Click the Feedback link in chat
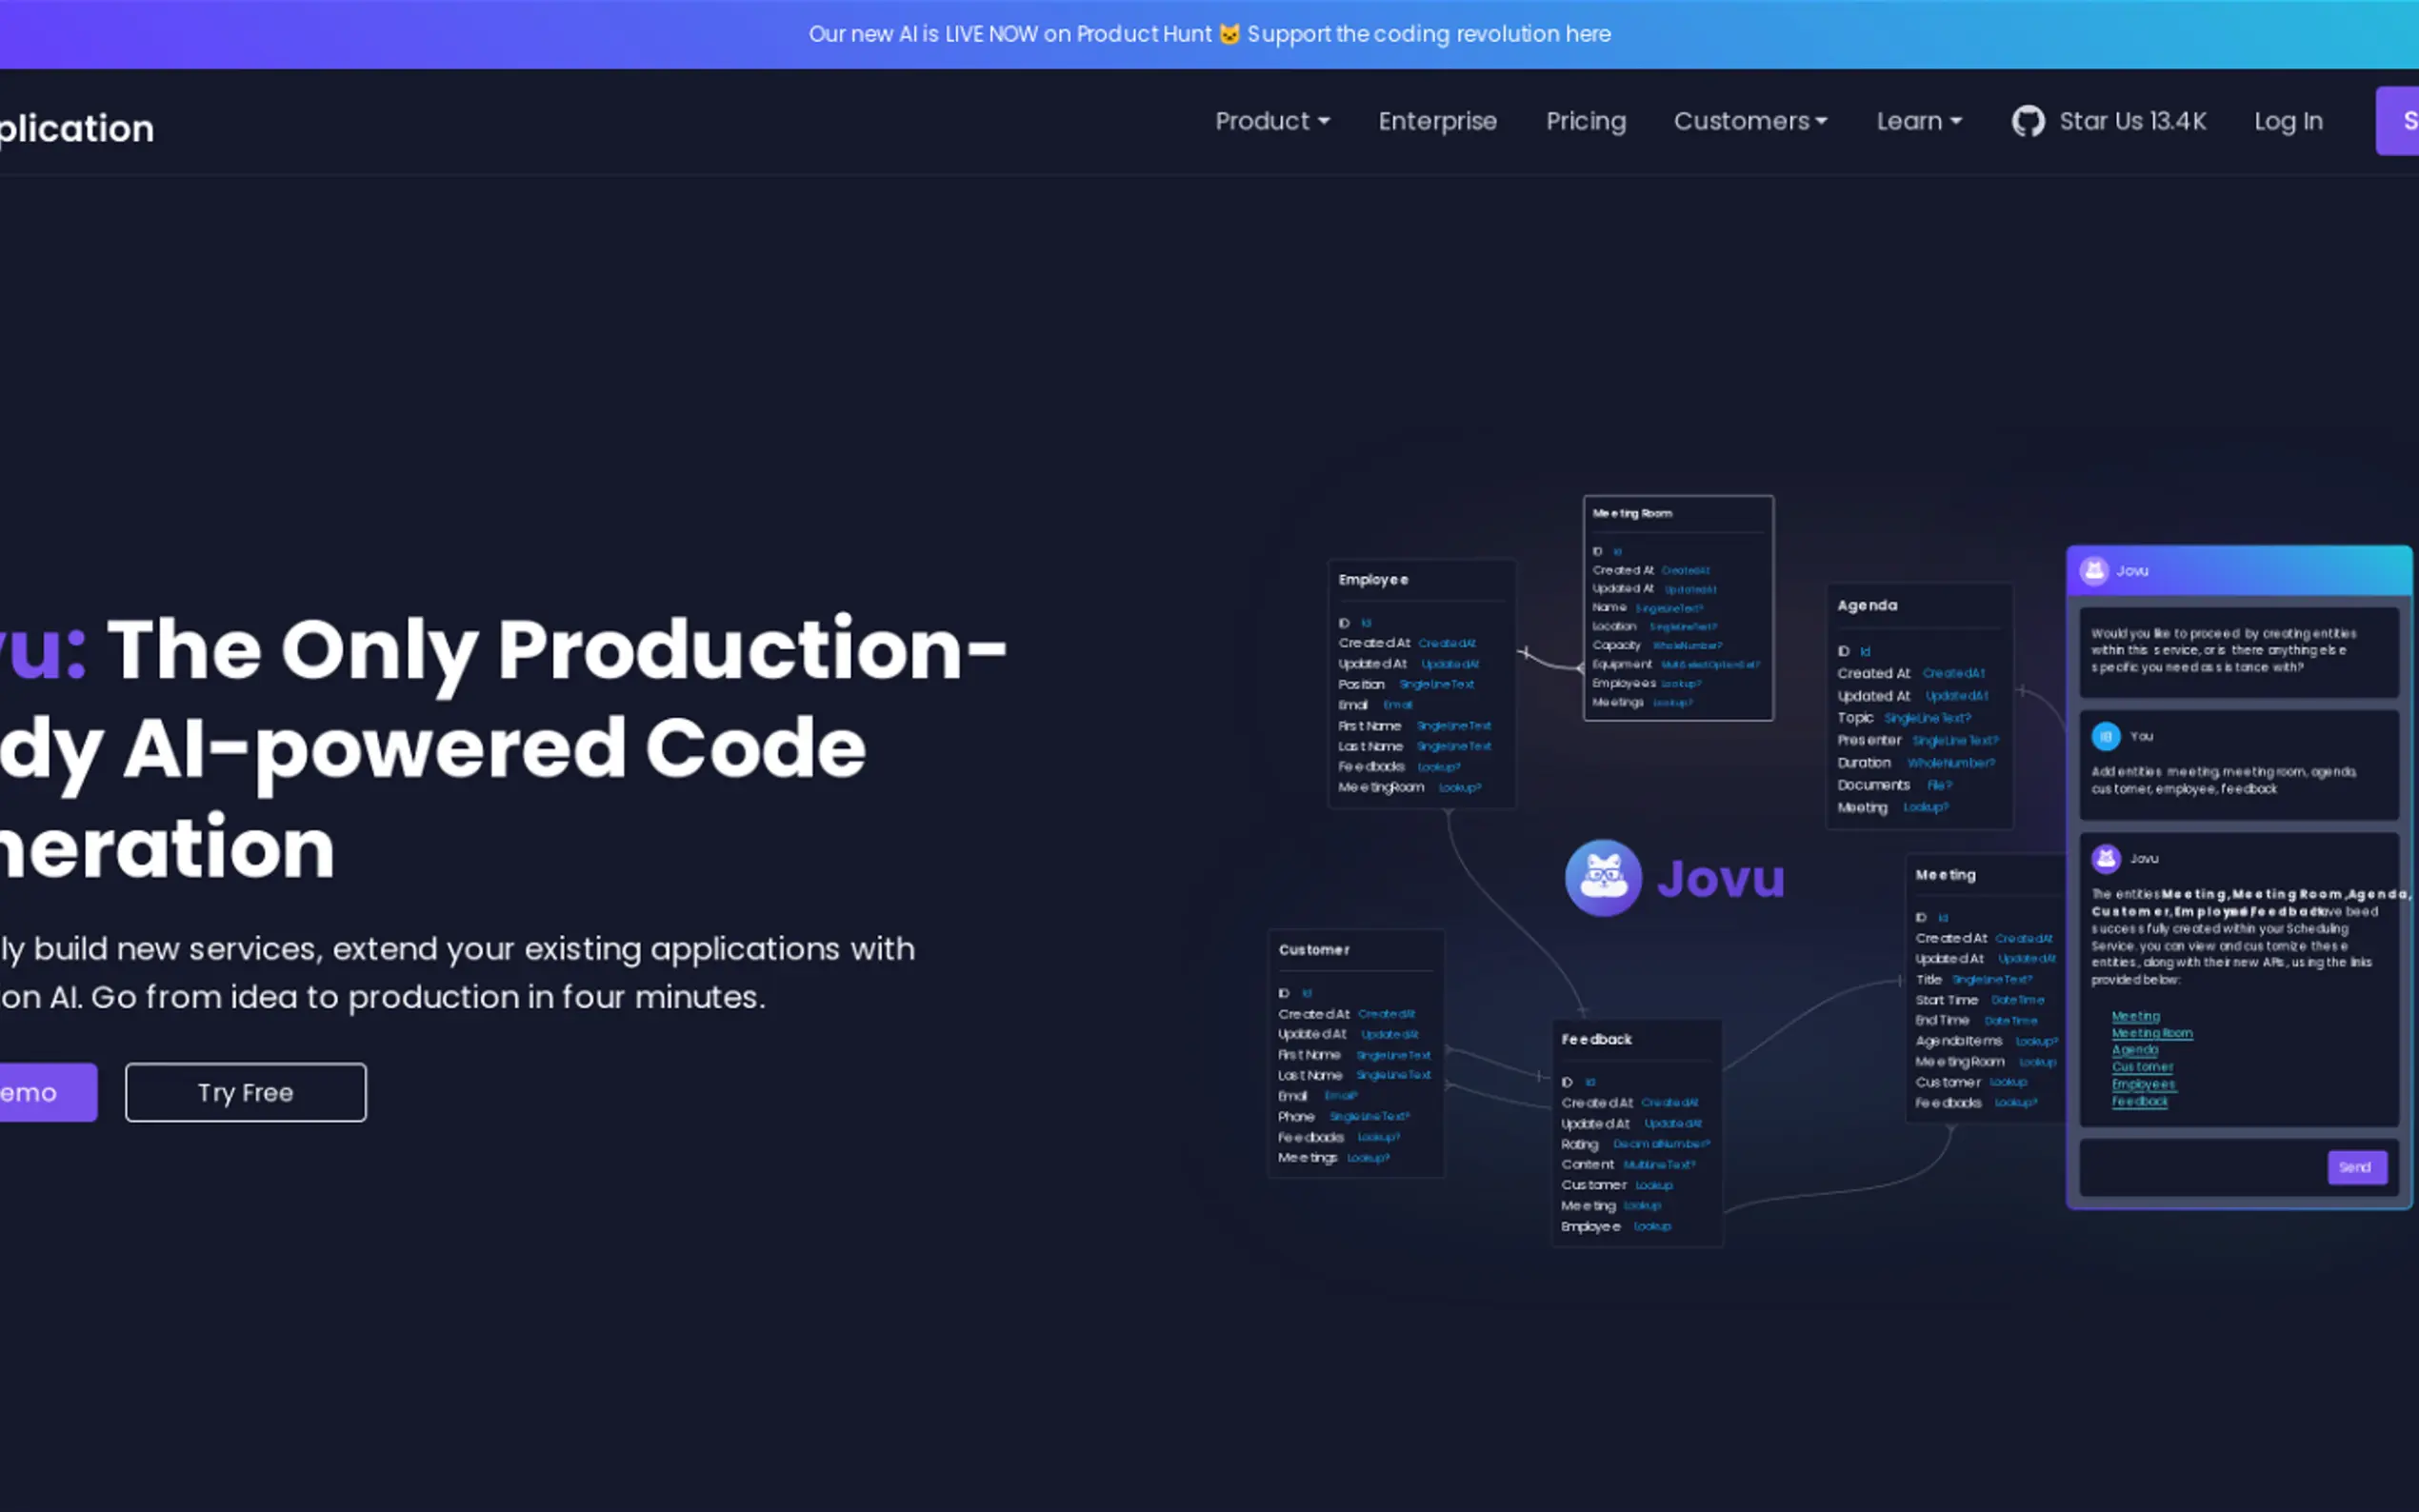Image resolution: width=2419 pixels, height=1512 pixels. point(2139,1101)
